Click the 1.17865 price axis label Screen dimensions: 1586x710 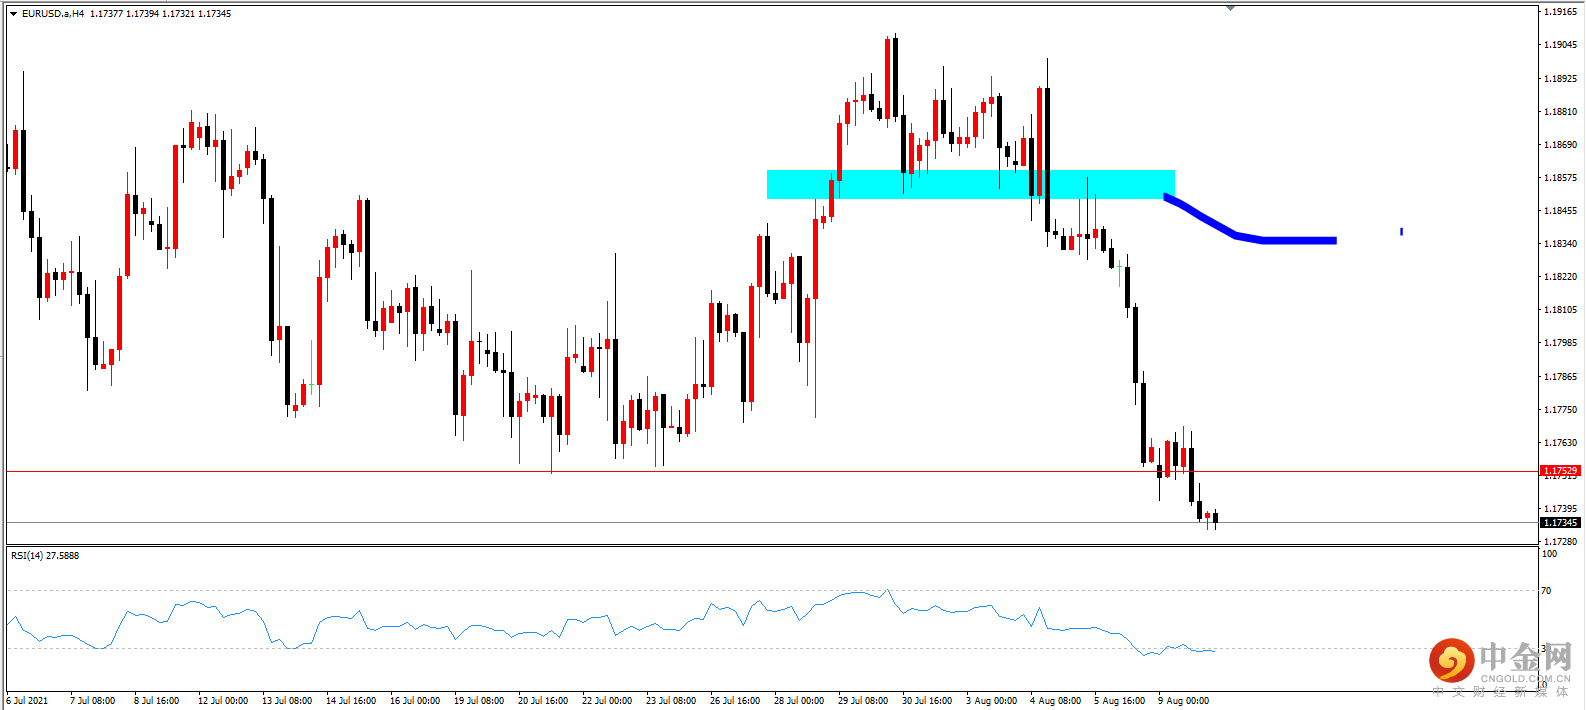pyautogui.click(x=1560, y=376)
